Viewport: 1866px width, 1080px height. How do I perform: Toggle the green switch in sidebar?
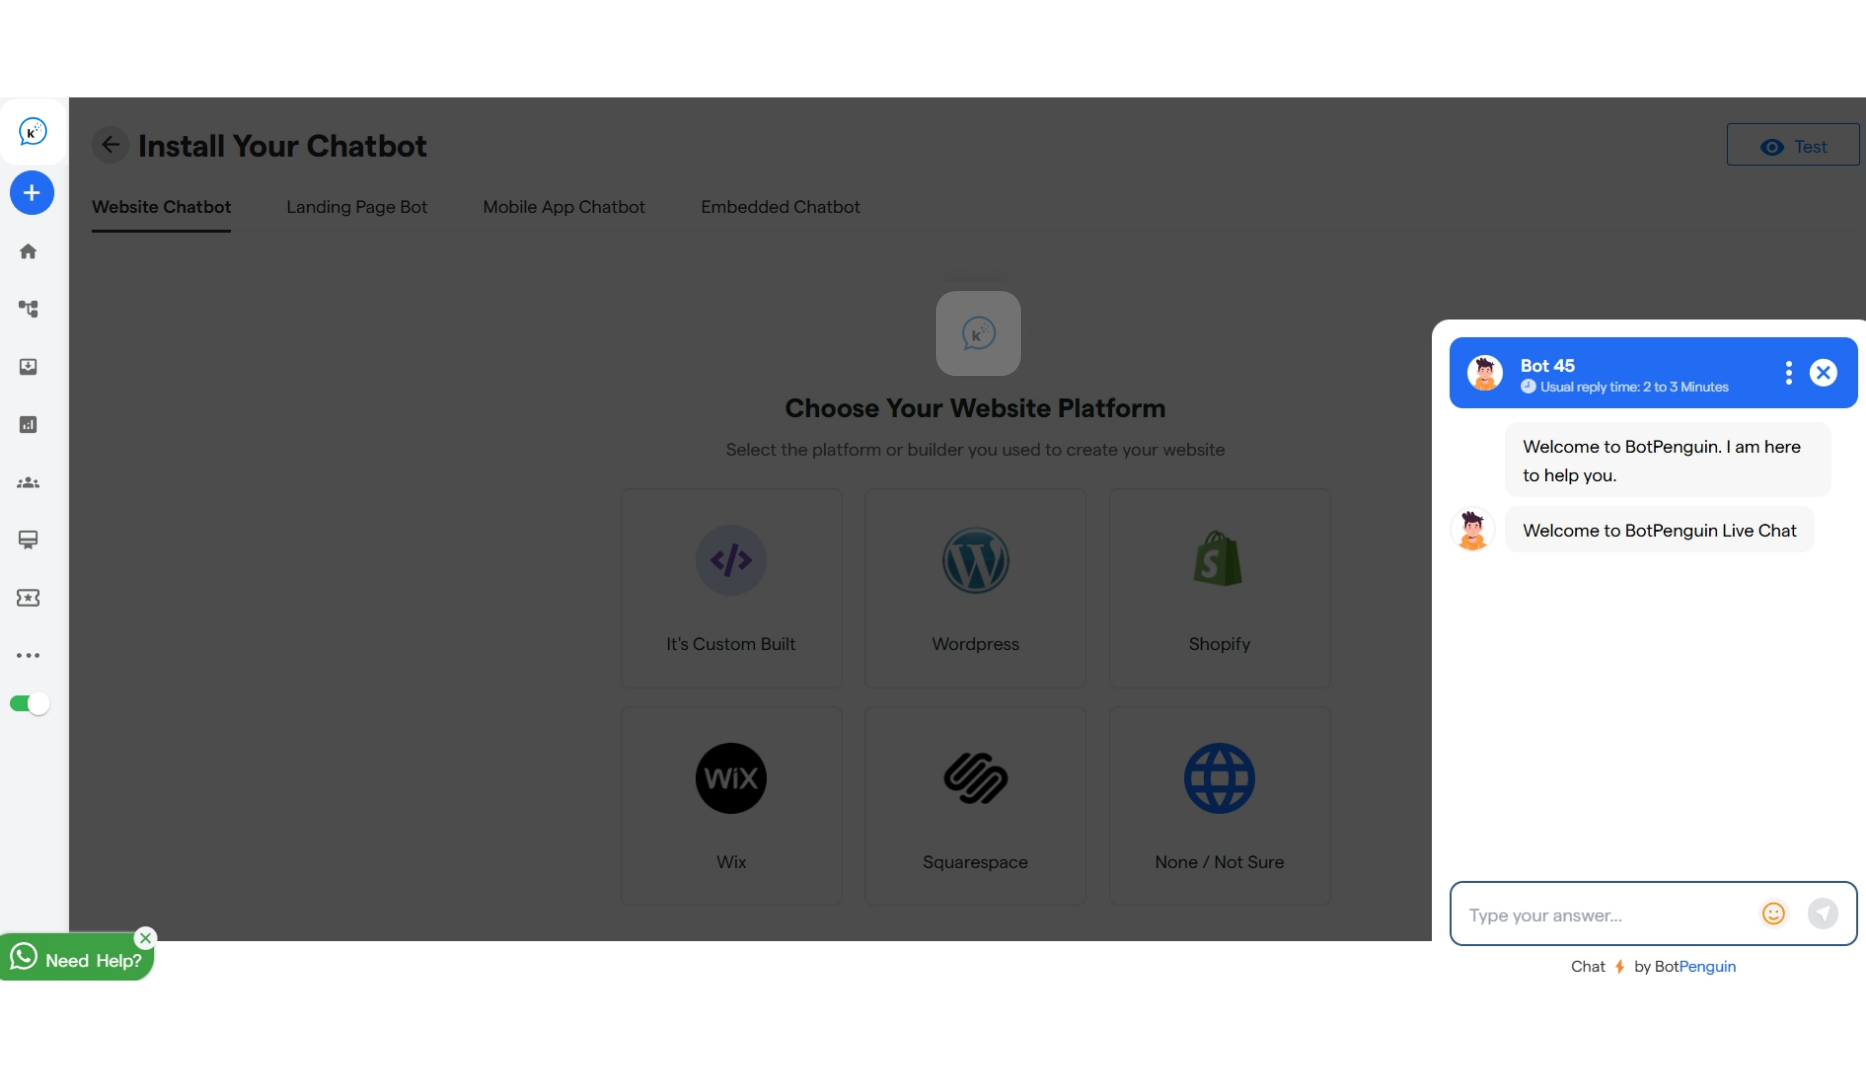(x=29, y=704)
